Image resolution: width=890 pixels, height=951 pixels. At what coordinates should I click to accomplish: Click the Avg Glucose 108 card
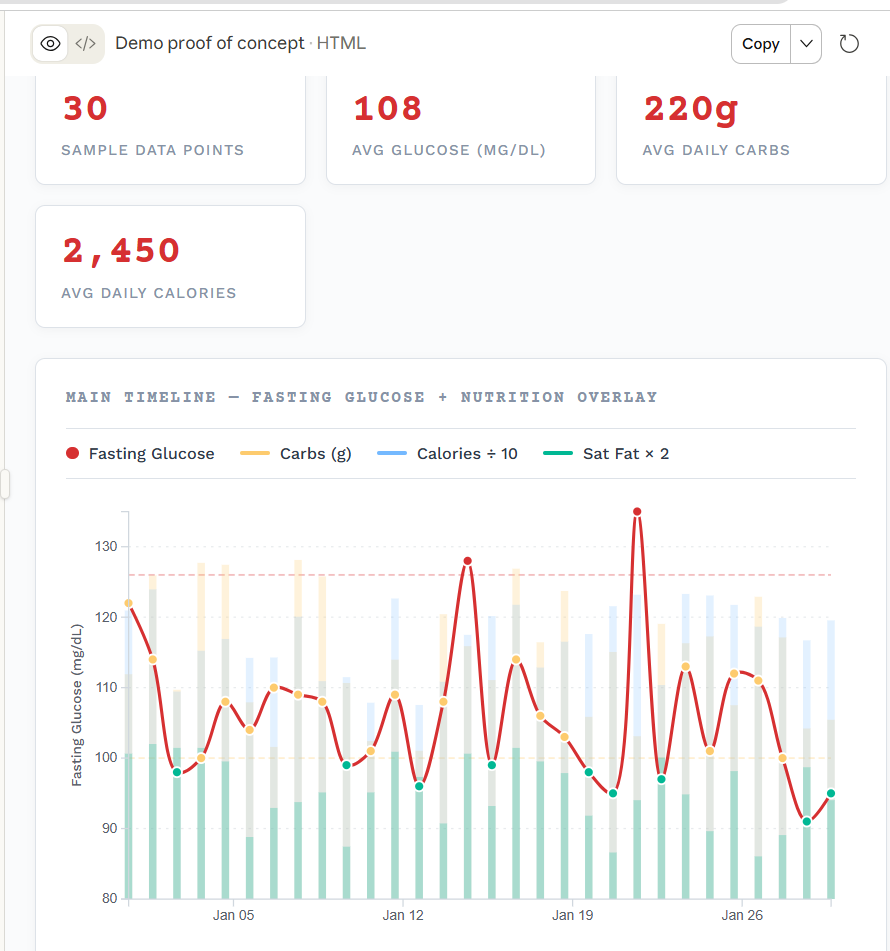pyautogui.click(x=460, y=128)
